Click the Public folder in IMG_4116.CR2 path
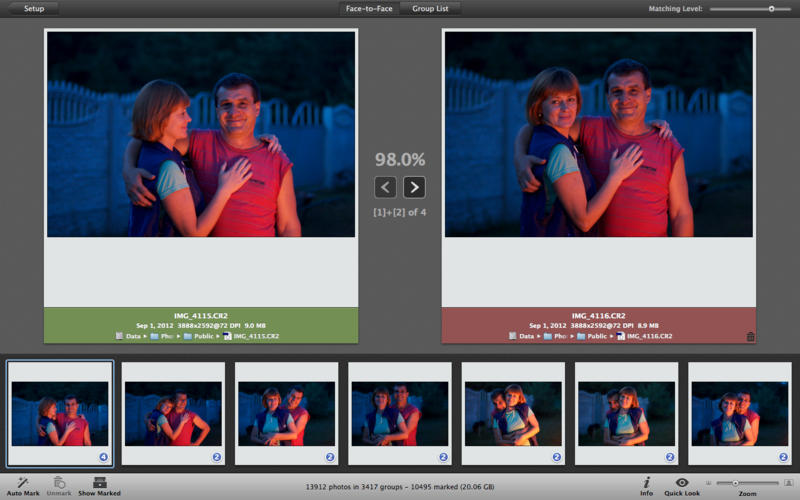 point(592,336)
